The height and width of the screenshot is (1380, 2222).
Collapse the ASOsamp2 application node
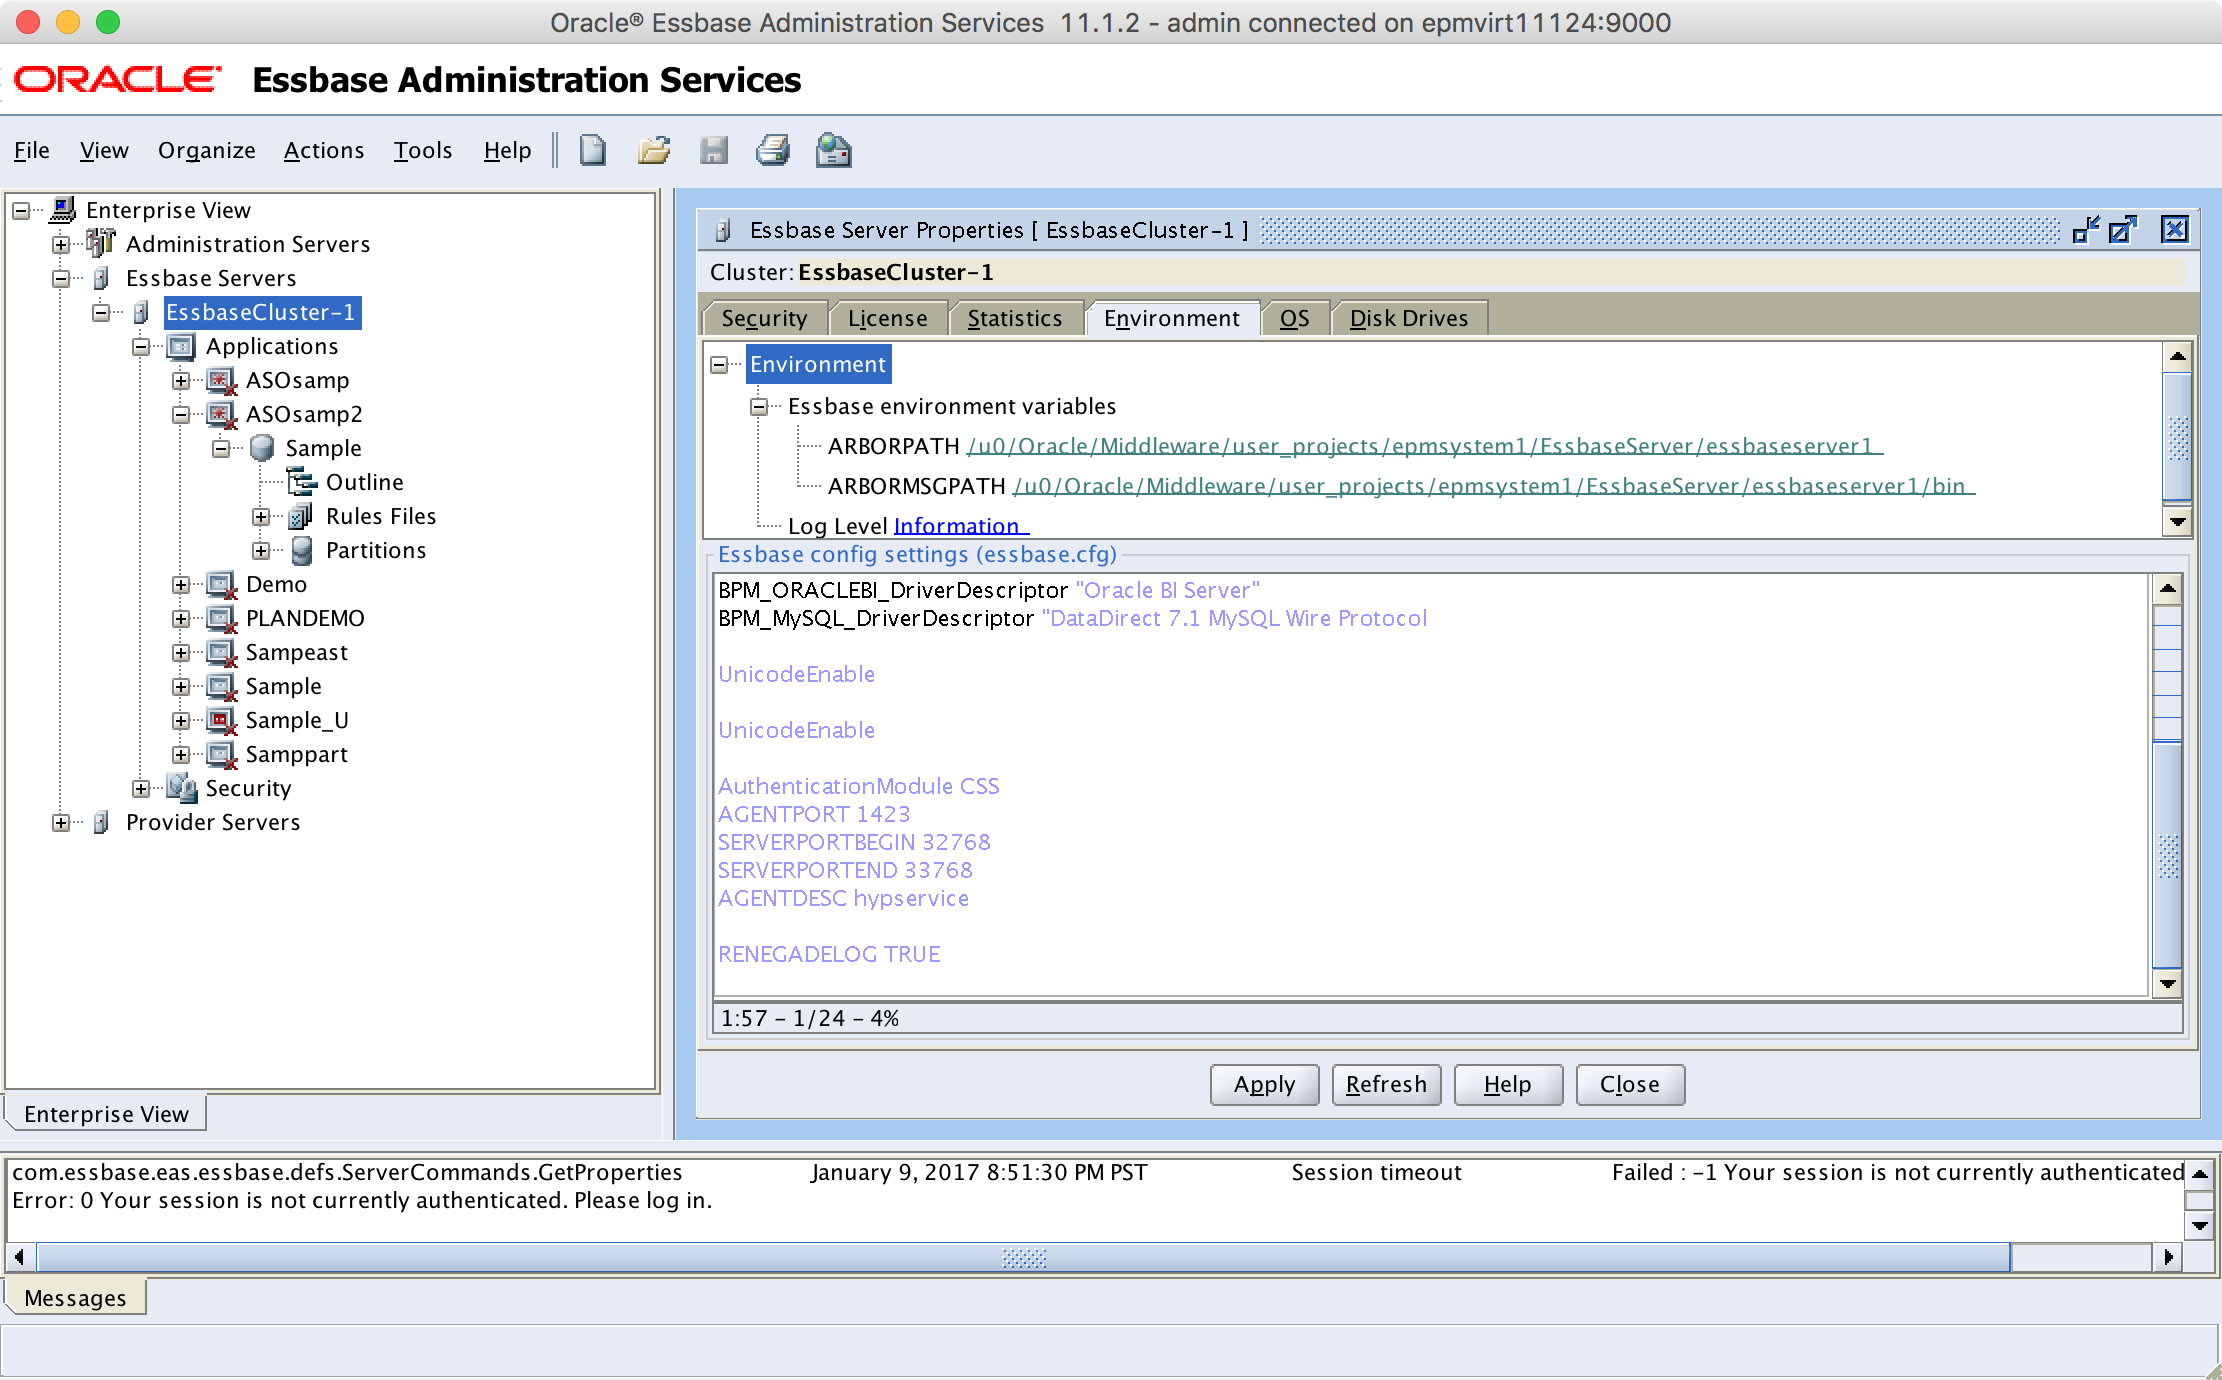coord(181,415)
